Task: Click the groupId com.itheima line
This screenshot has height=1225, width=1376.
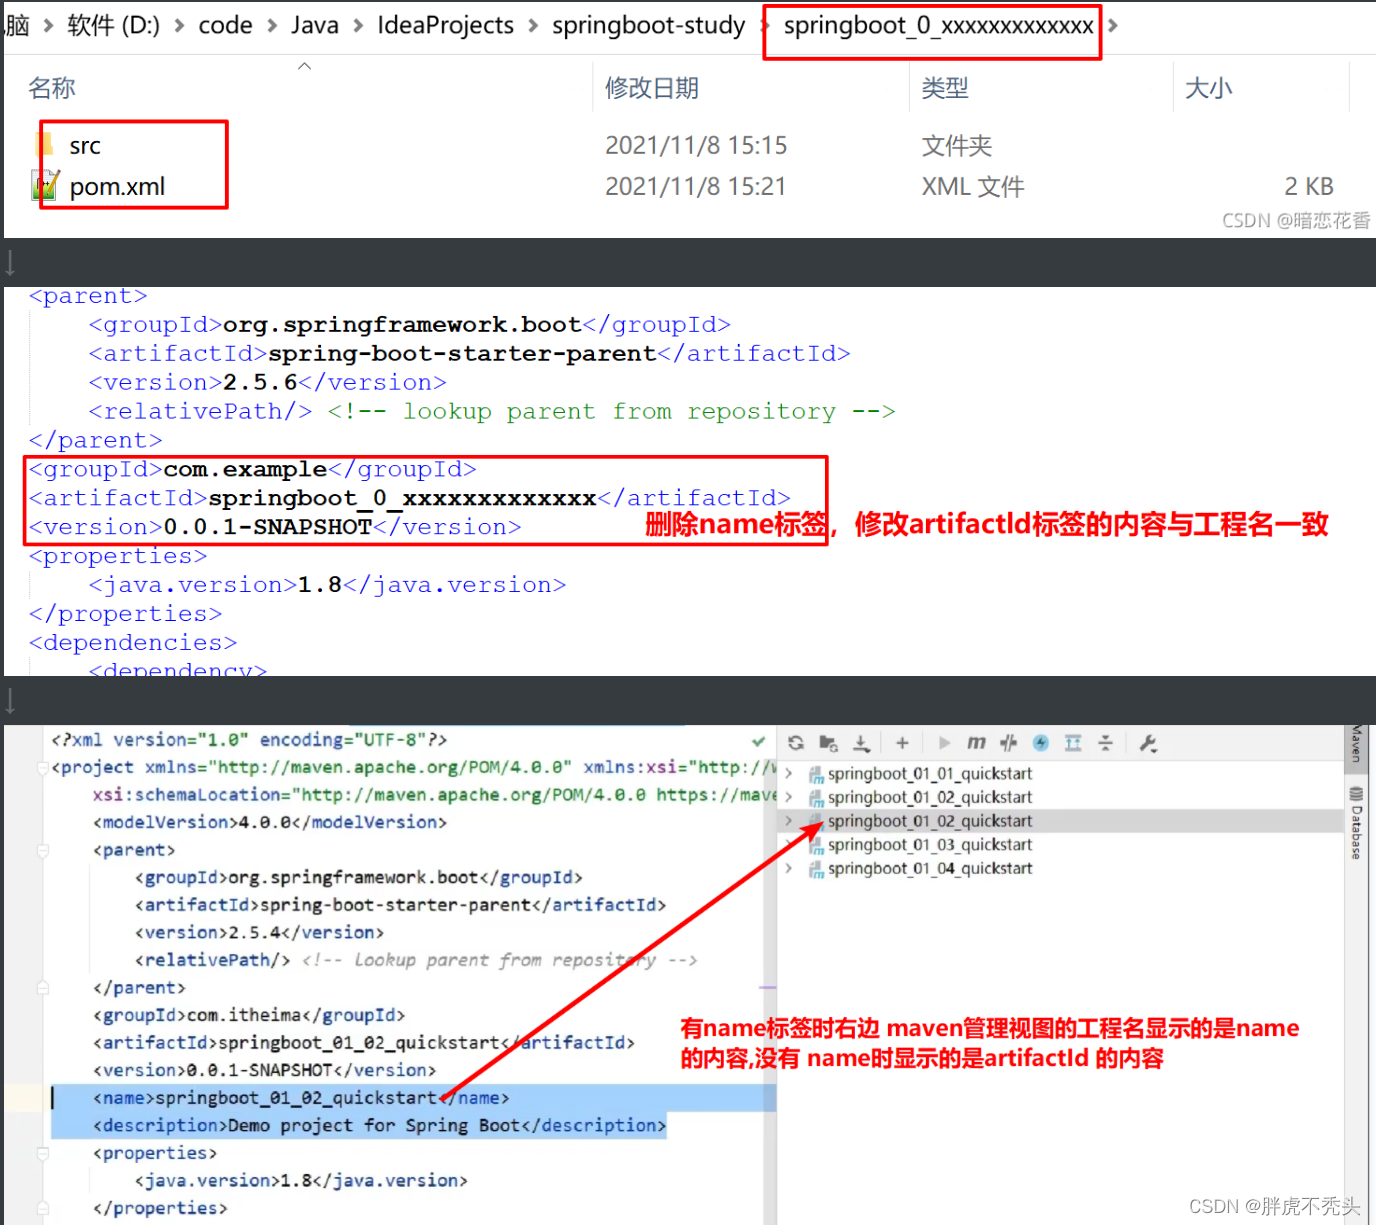Action: (x=249, y=1015)
